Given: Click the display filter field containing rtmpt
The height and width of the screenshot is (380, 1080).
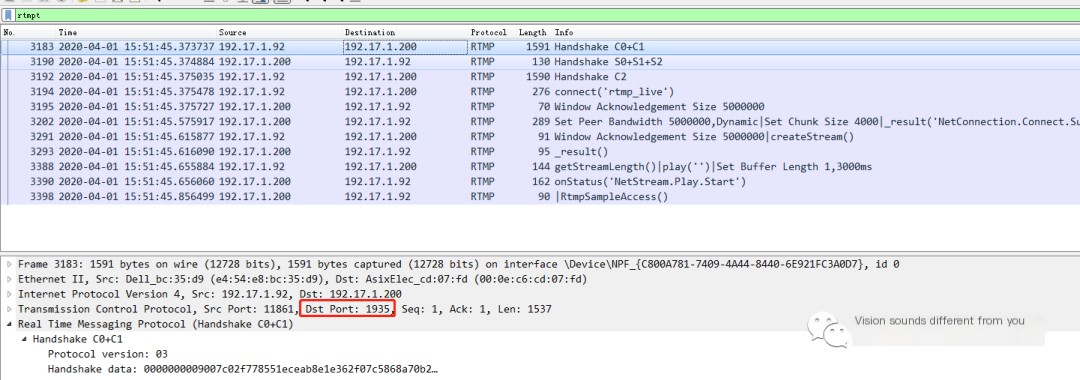Looking at the screenshot, I should pyautogui.click(x=548, y=14).
